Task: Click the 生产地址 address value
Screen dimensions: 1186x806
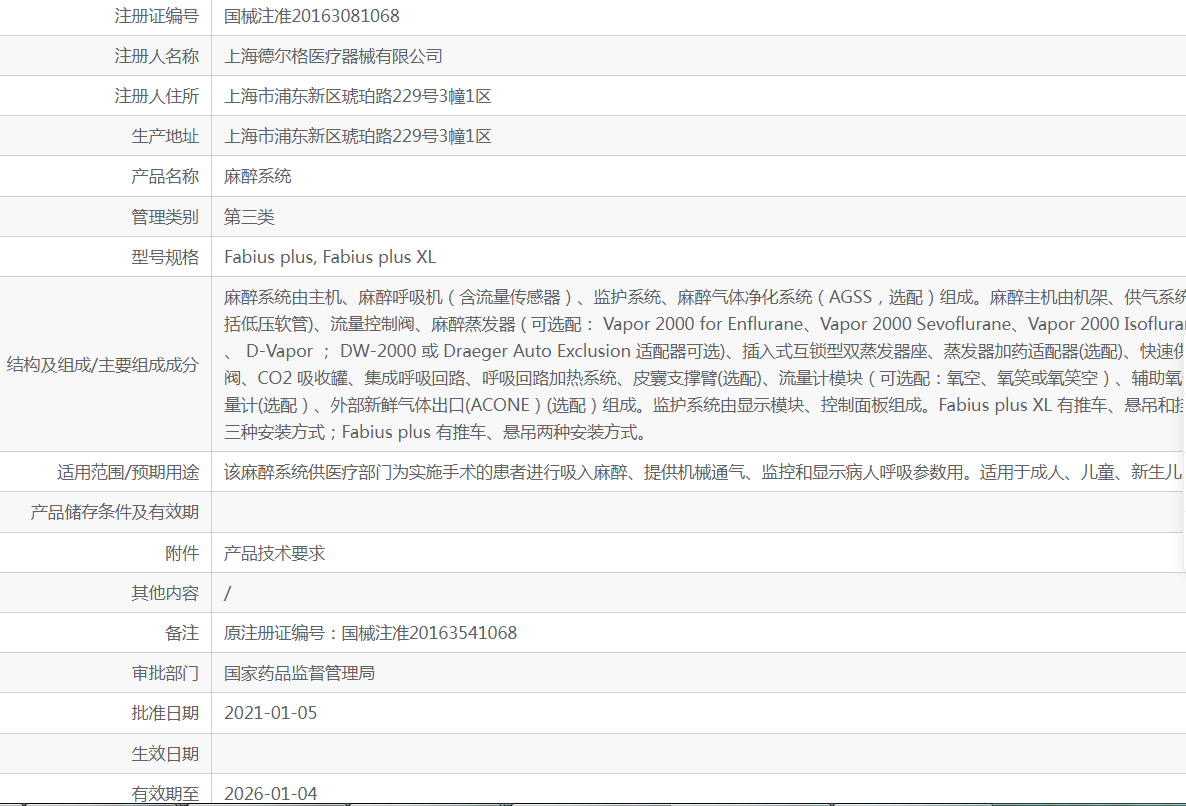Action: click(x=358, y=136)
